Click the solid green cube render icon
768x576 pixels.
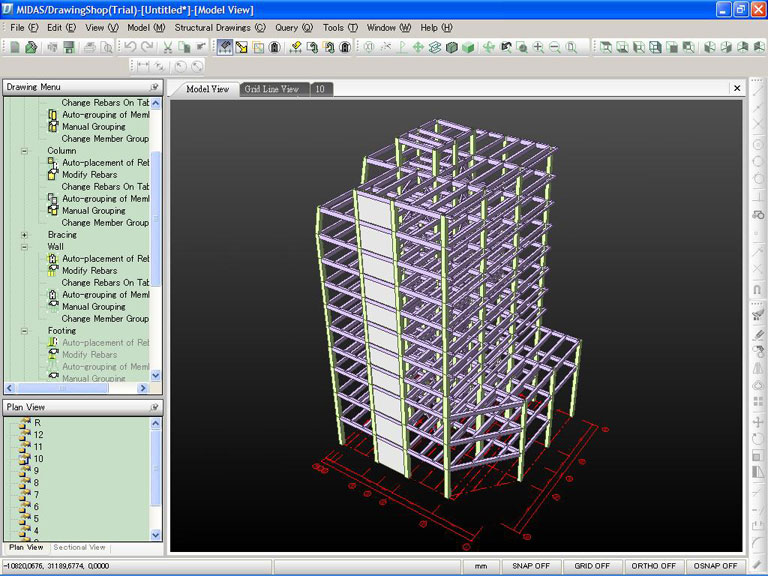click(x=468, y=47)
